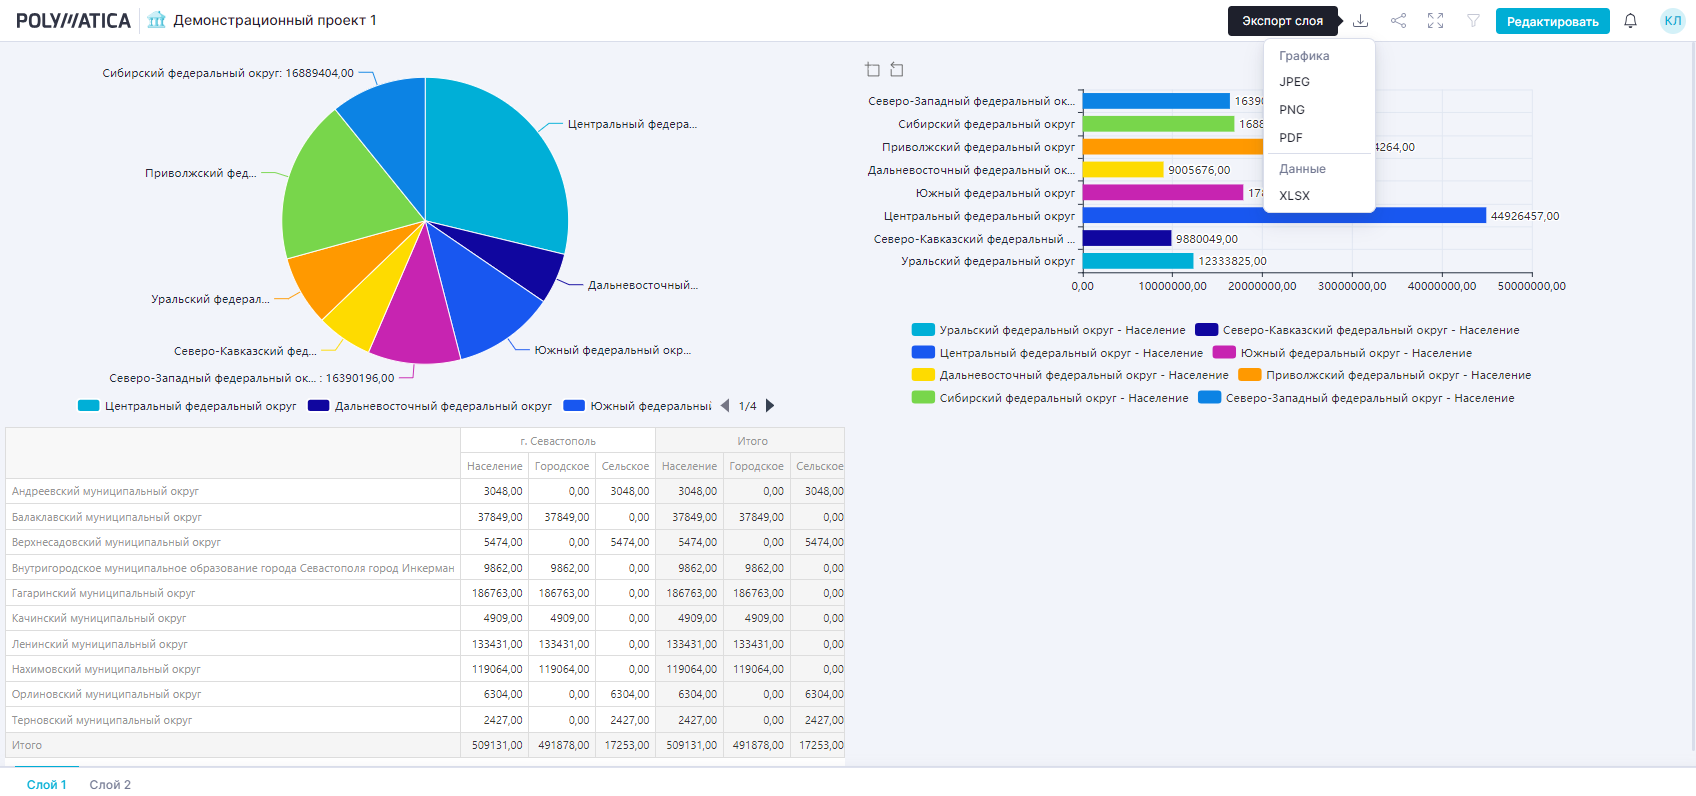
Task: Click the POLYMATICA logo
Action: (73, 21)
